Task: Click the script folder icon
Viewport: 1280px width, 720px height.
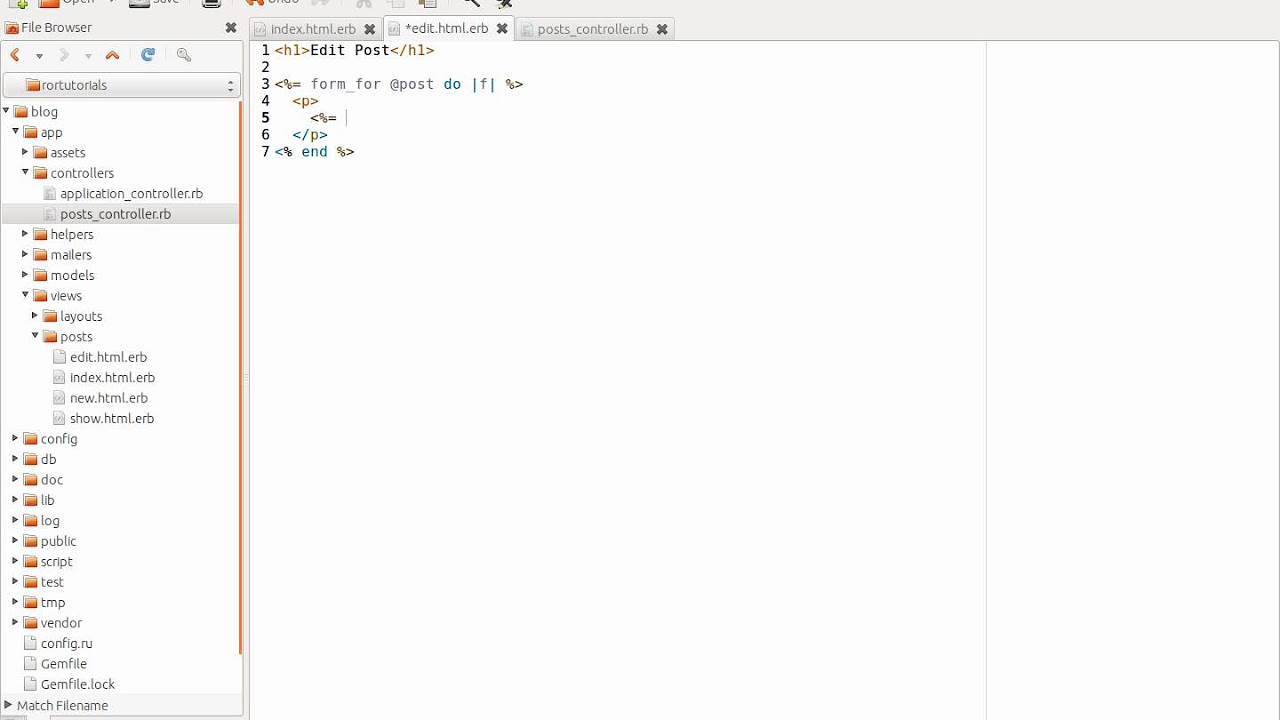Action: pyautogui.click(x=31, y=561)
